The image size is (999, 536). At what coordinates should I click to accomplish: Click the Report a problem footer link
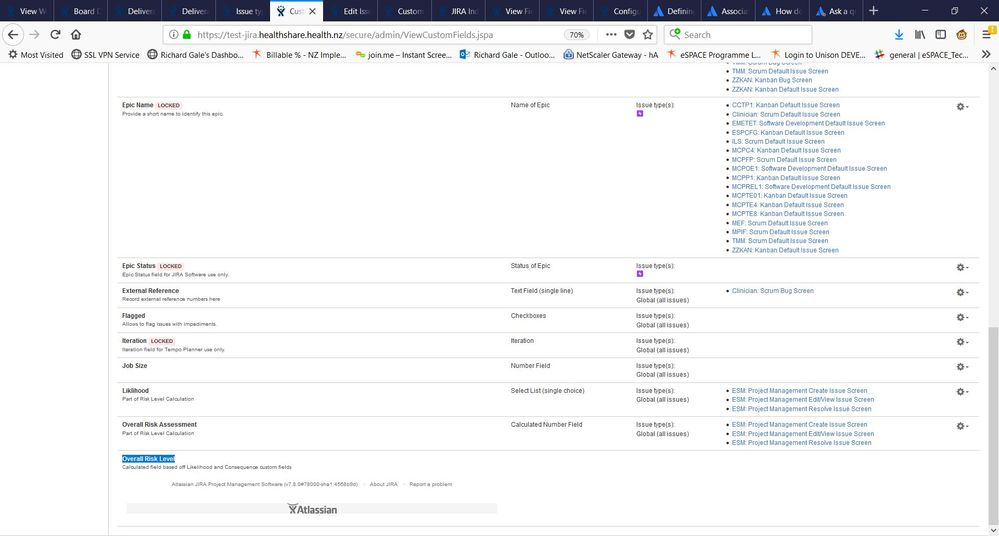point(431,484)
